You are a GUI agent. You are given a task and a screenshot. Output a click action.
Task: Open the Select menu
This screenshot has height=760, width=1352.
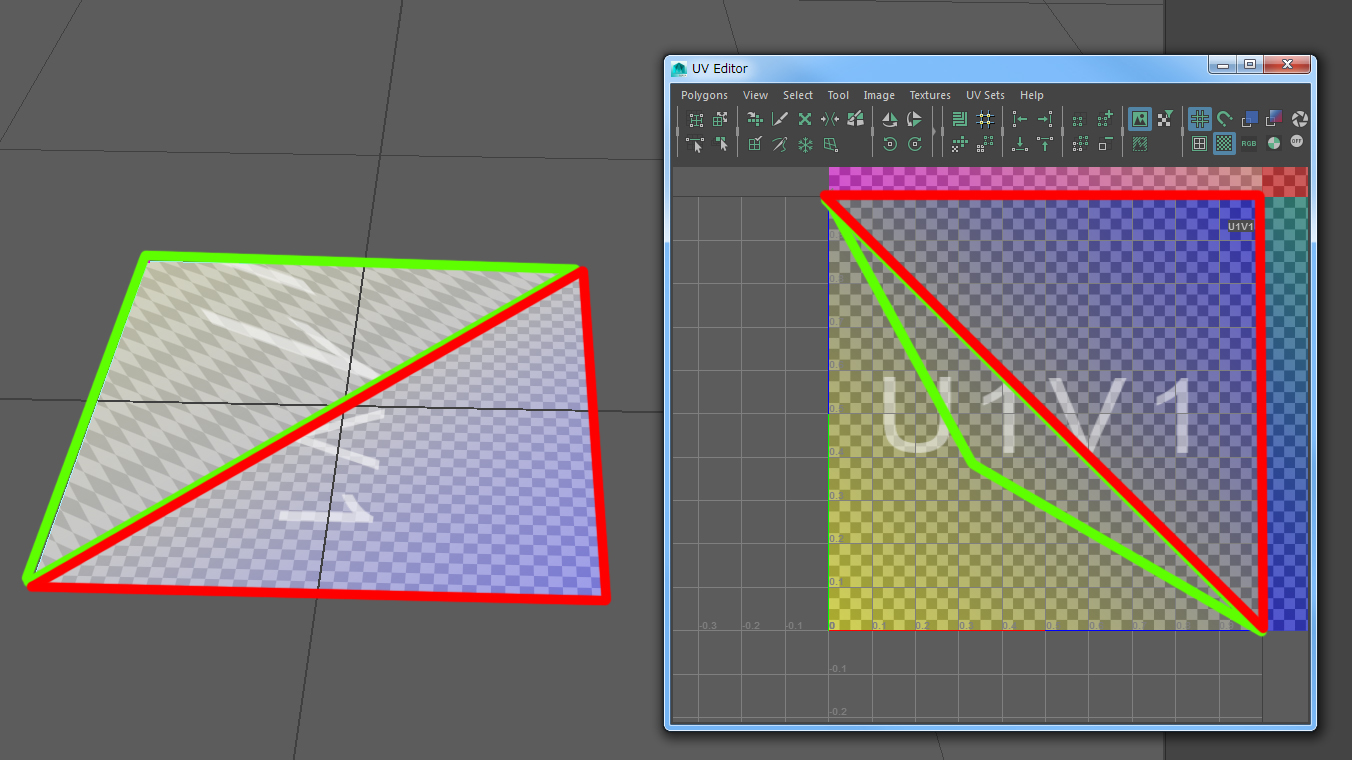coord(798,95)
